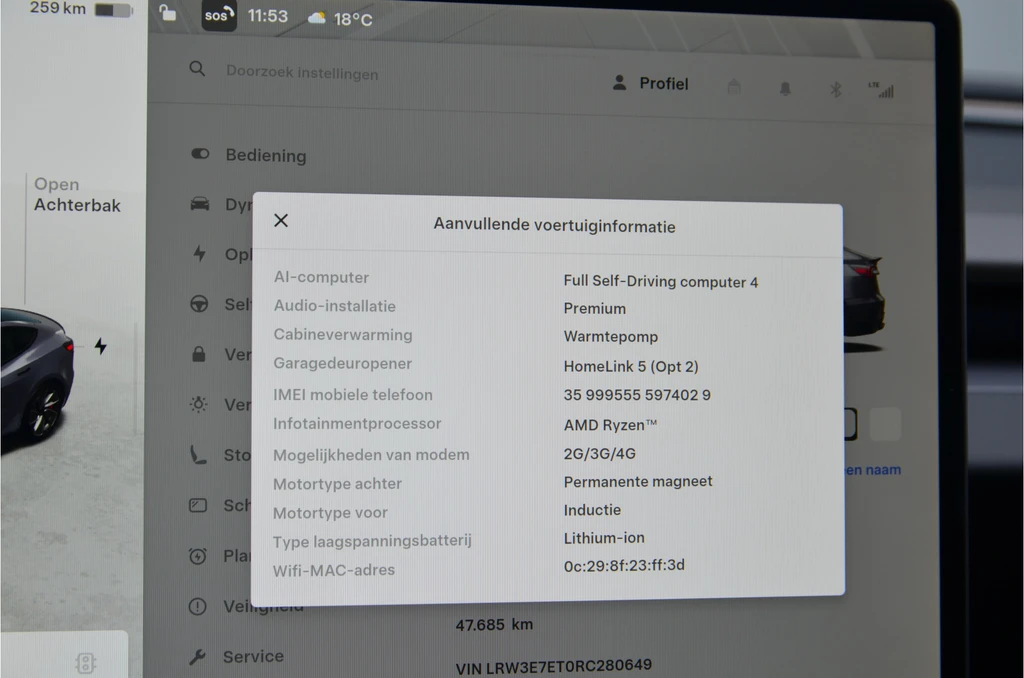
Task: Tap the car icon for Dynamiek menu
Action: (200, 204)
